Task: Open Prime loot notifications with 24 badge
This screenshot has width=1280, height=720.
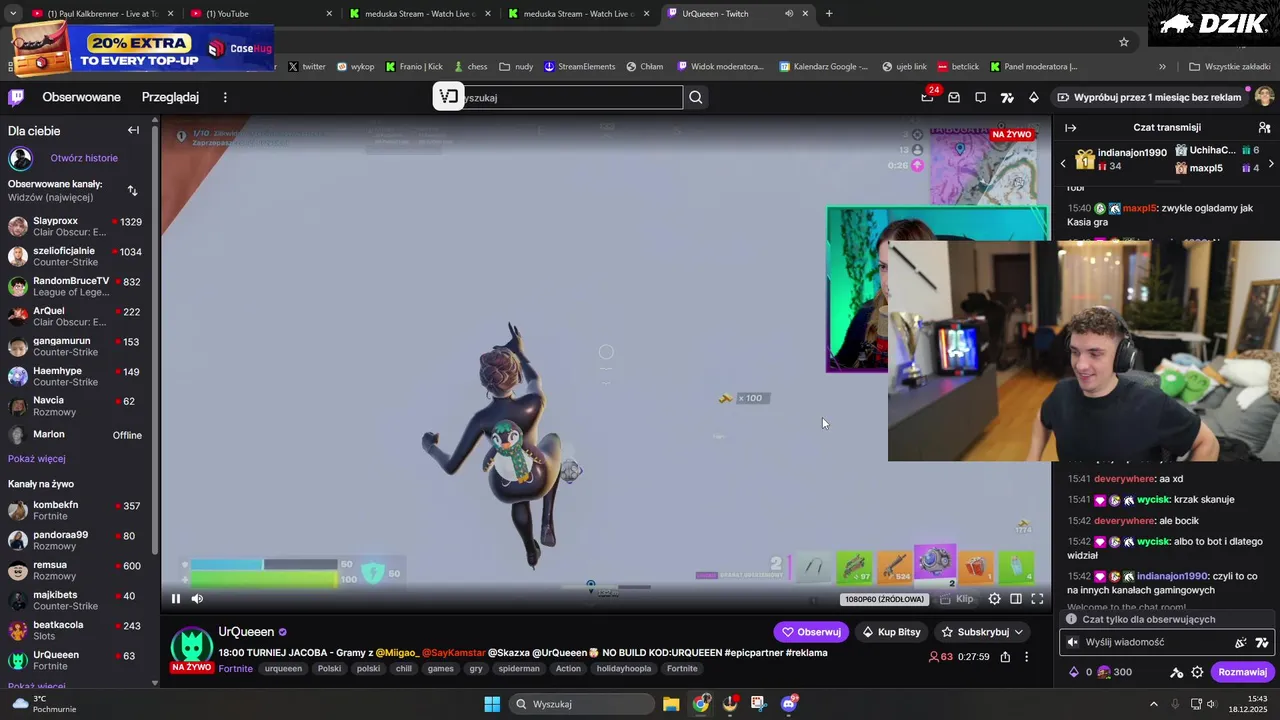Action: [x=927, y=97]
